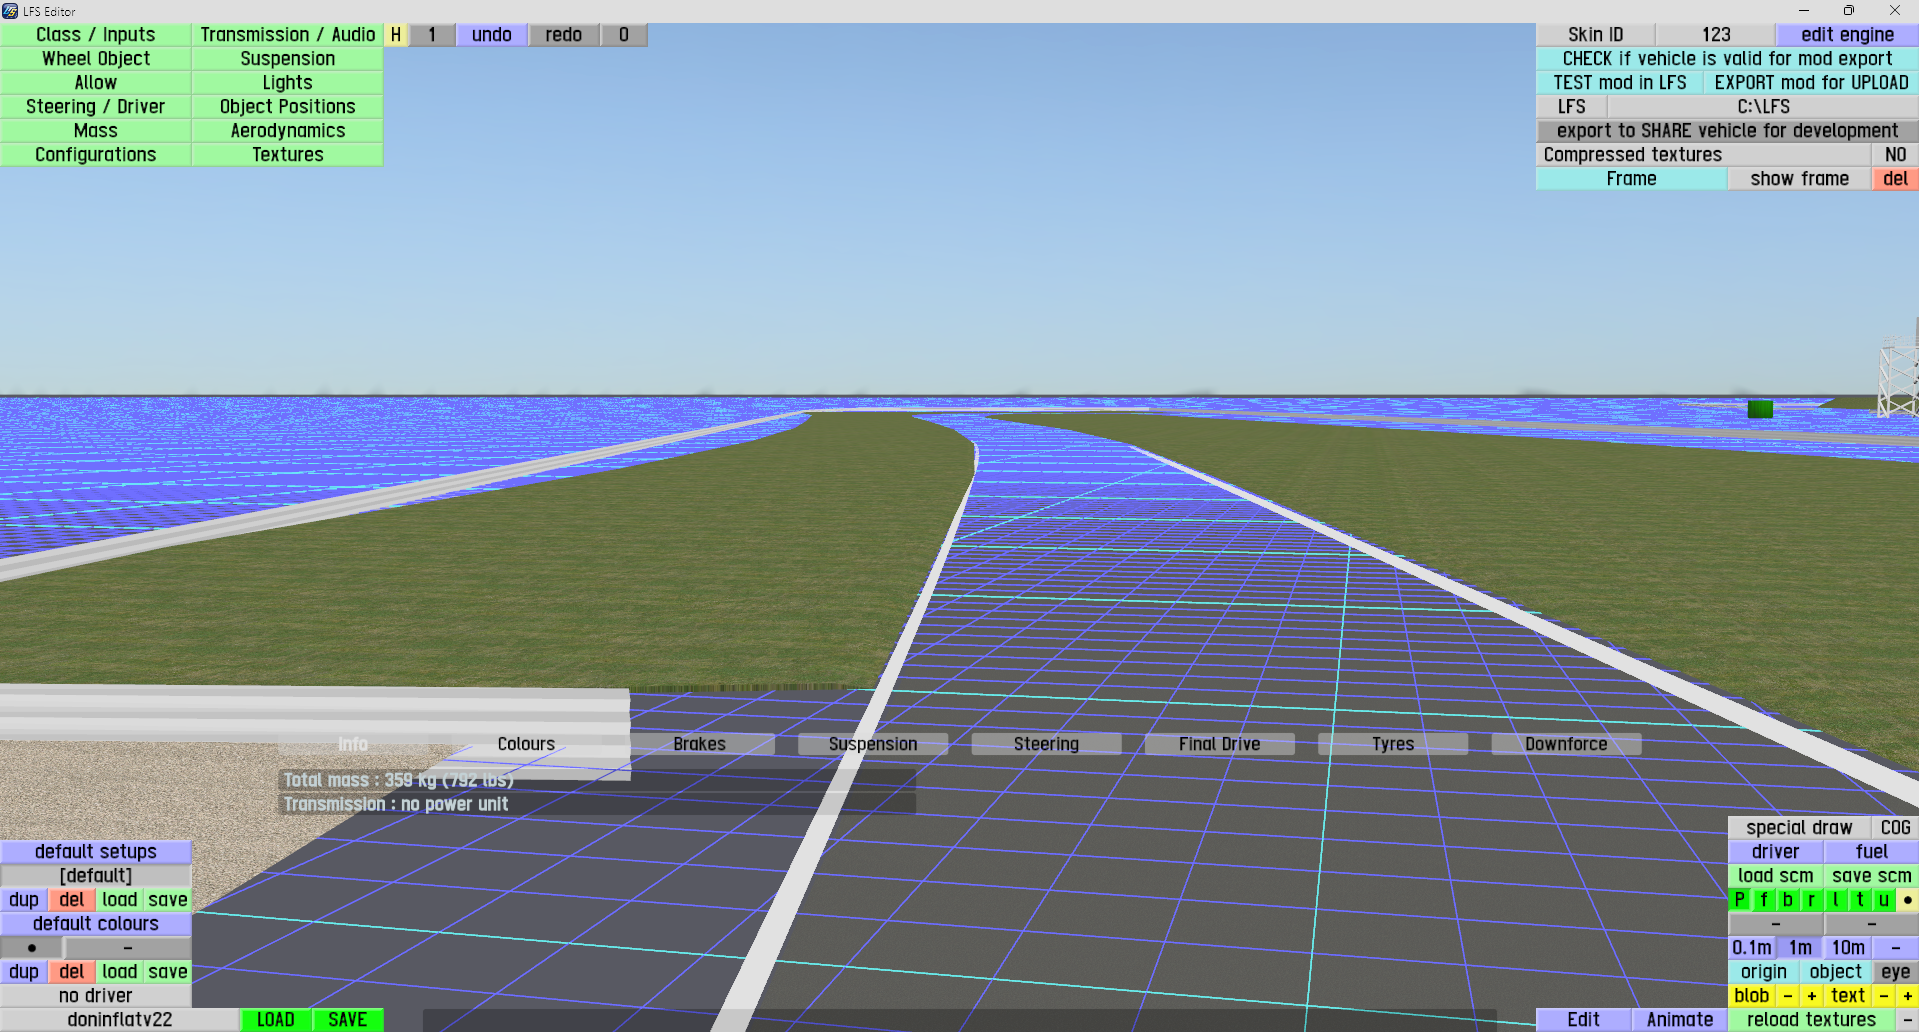Toggle the COG display
1919x1032 pixels.
pyautogui.click(x=1896, y=828)
